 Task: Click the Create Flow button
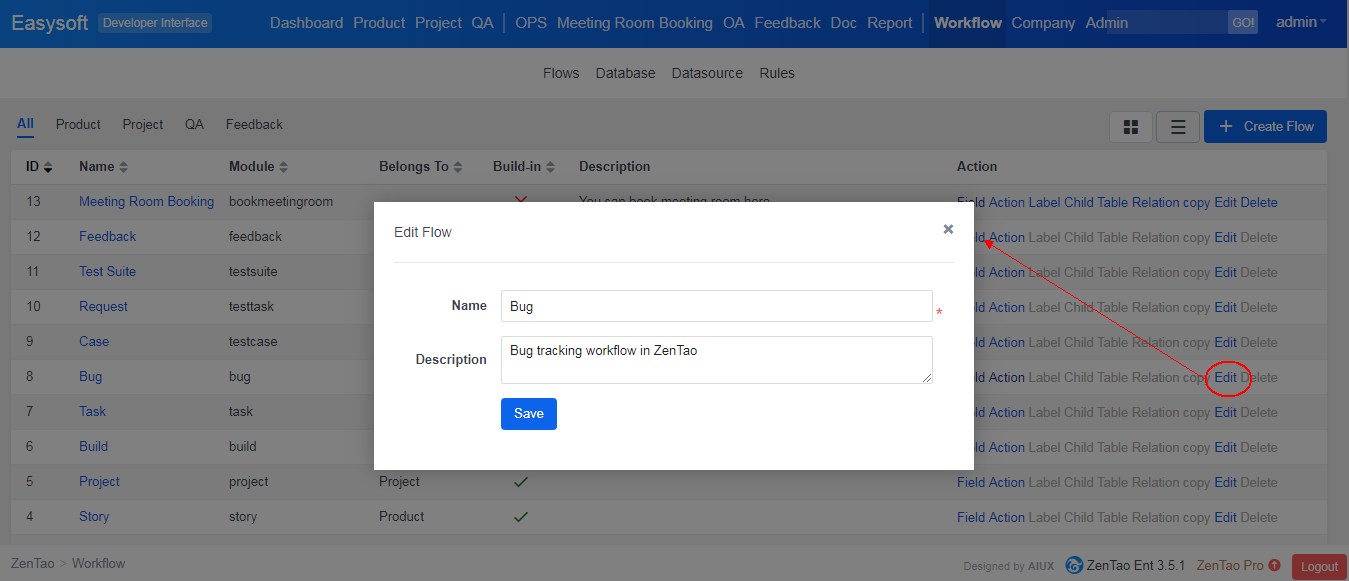tap(1265, 127)
